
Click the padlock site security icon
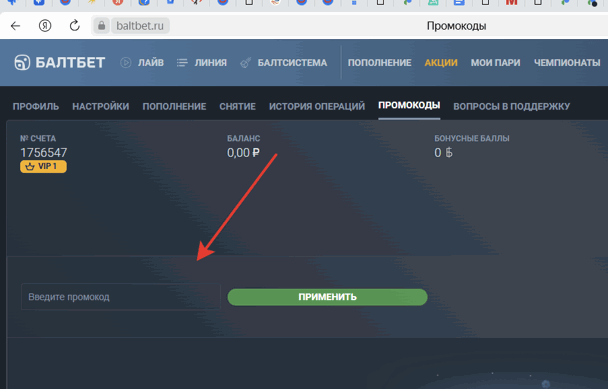102,26
